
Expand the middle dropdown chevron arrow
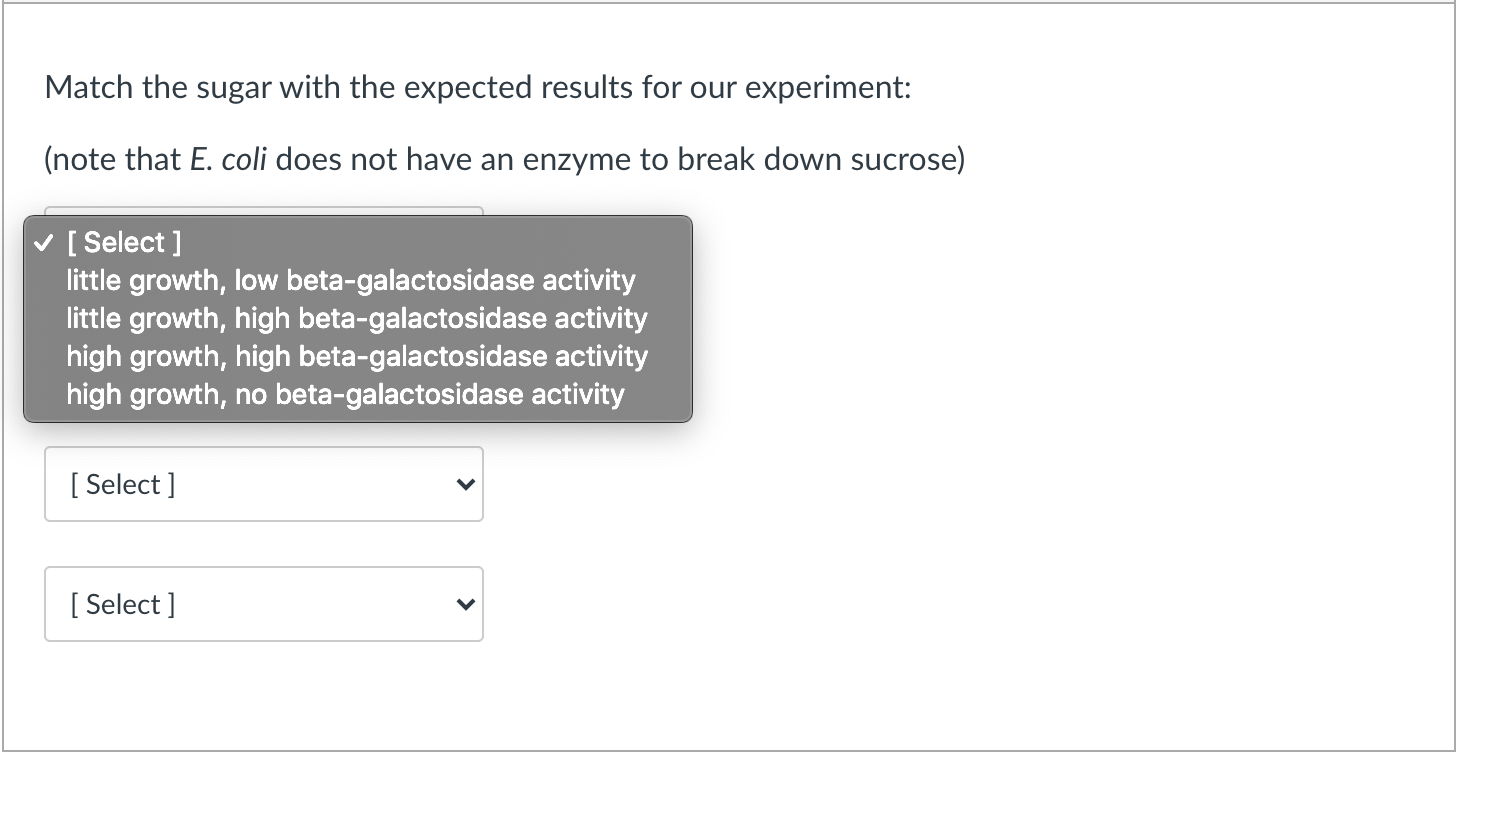[465, 484]
